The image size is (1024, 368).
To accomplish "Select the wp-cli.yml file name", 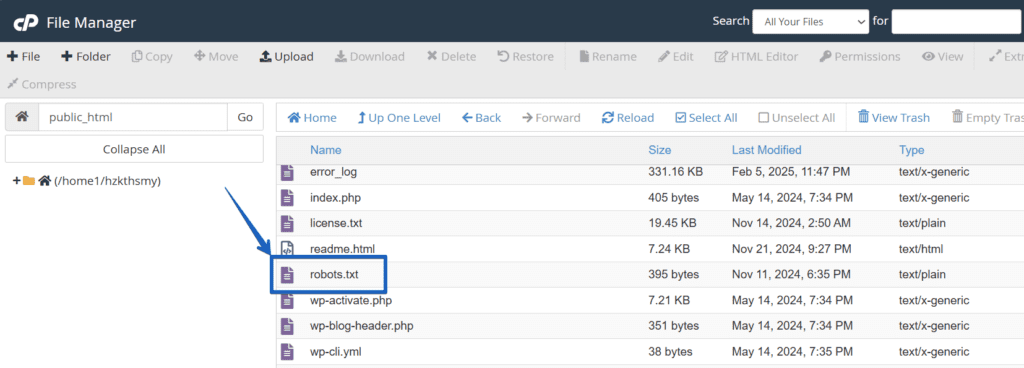I will coord(336,352).
